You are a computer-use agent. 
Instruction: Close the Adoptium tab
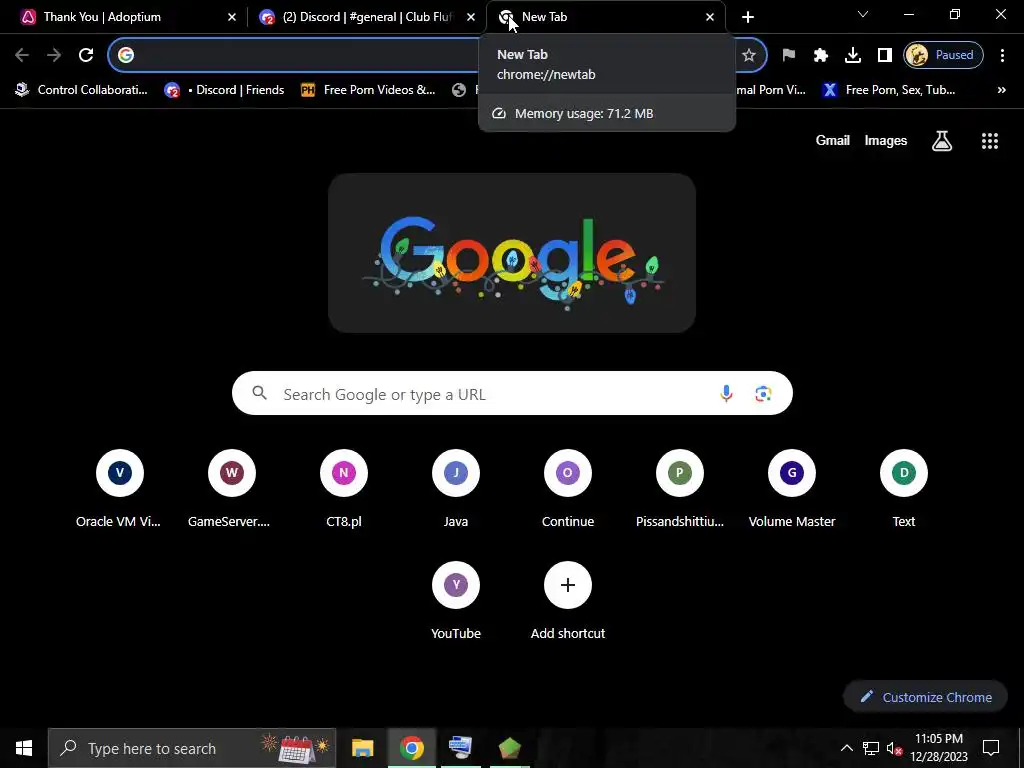(x=232, y=17)
